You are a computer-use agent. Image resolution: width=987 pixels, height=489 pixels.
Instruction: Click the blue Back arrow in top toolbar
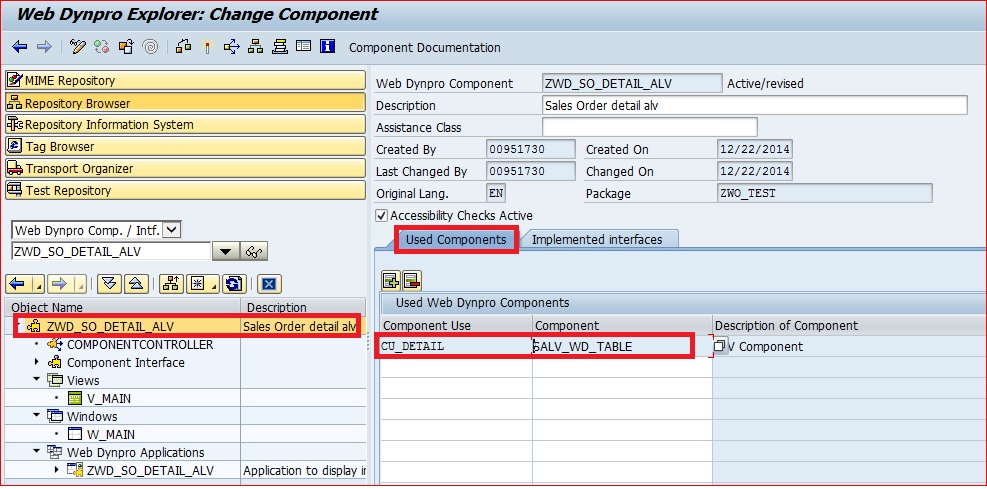(20, 47)
